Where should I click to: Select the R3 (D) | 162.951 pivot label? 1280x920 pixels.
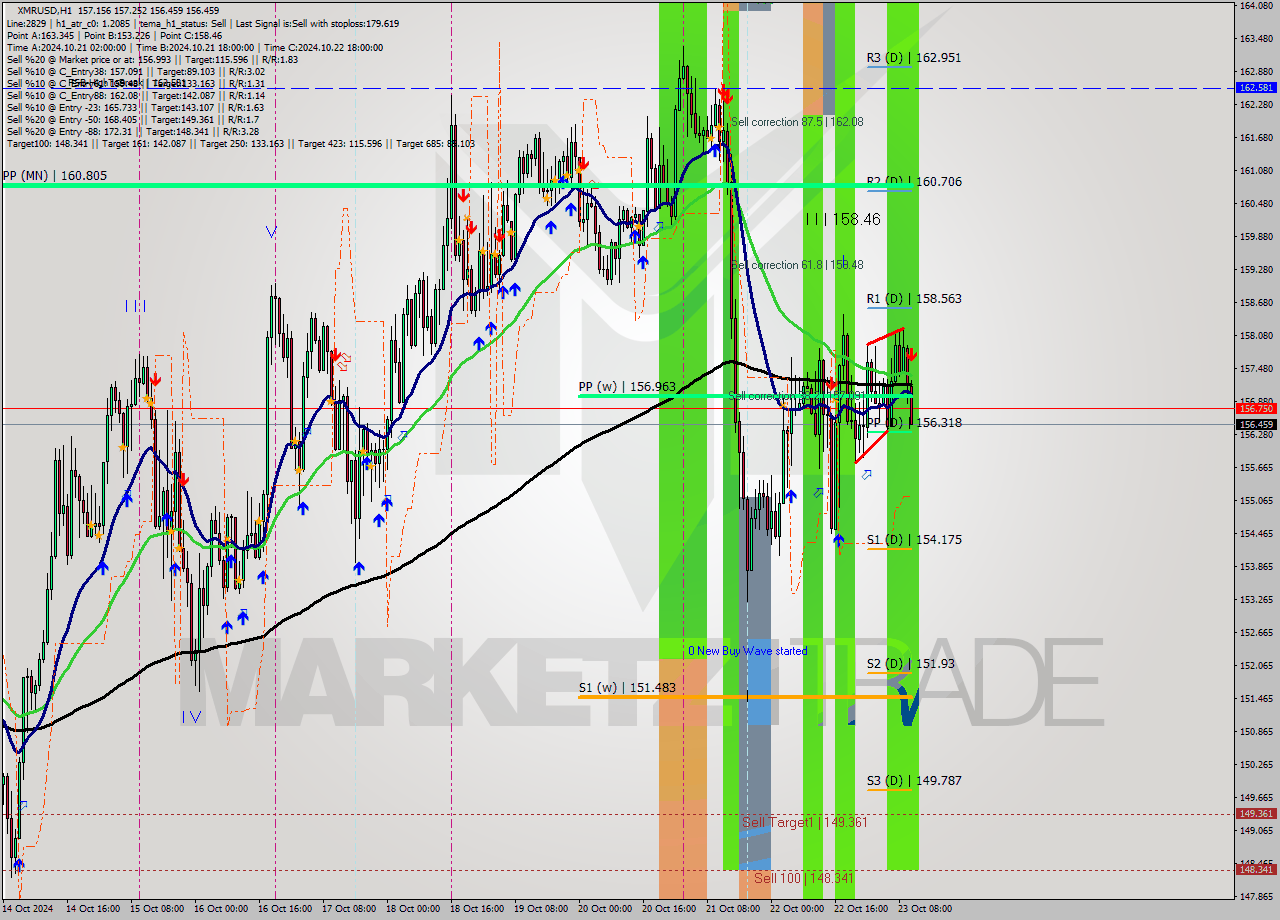coord(913,58)
